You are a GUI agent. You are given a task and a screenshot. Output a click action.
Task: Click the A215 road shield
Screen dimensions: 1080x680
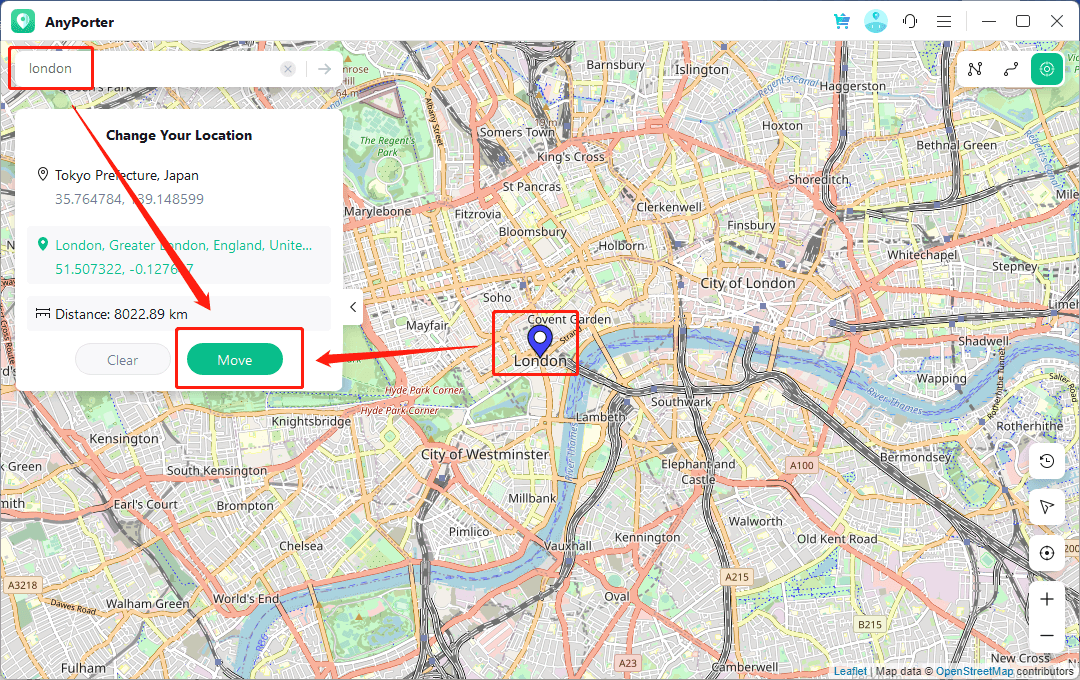pos(736,577)
